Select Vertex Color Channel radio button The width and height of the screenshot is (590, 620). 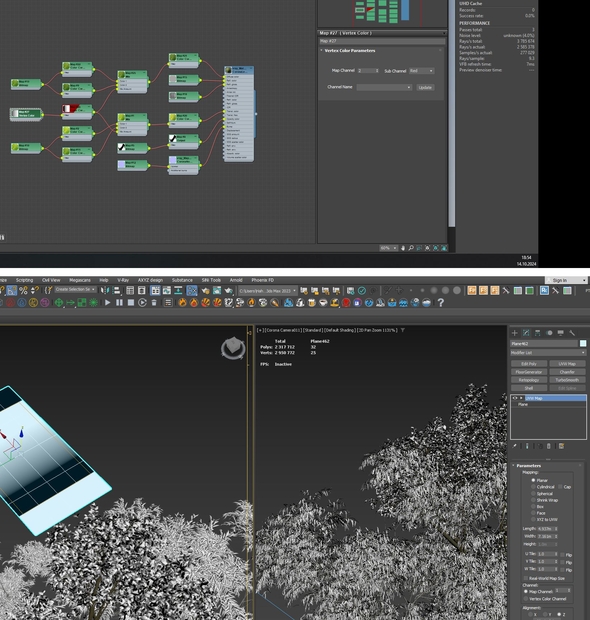point(526,599)
